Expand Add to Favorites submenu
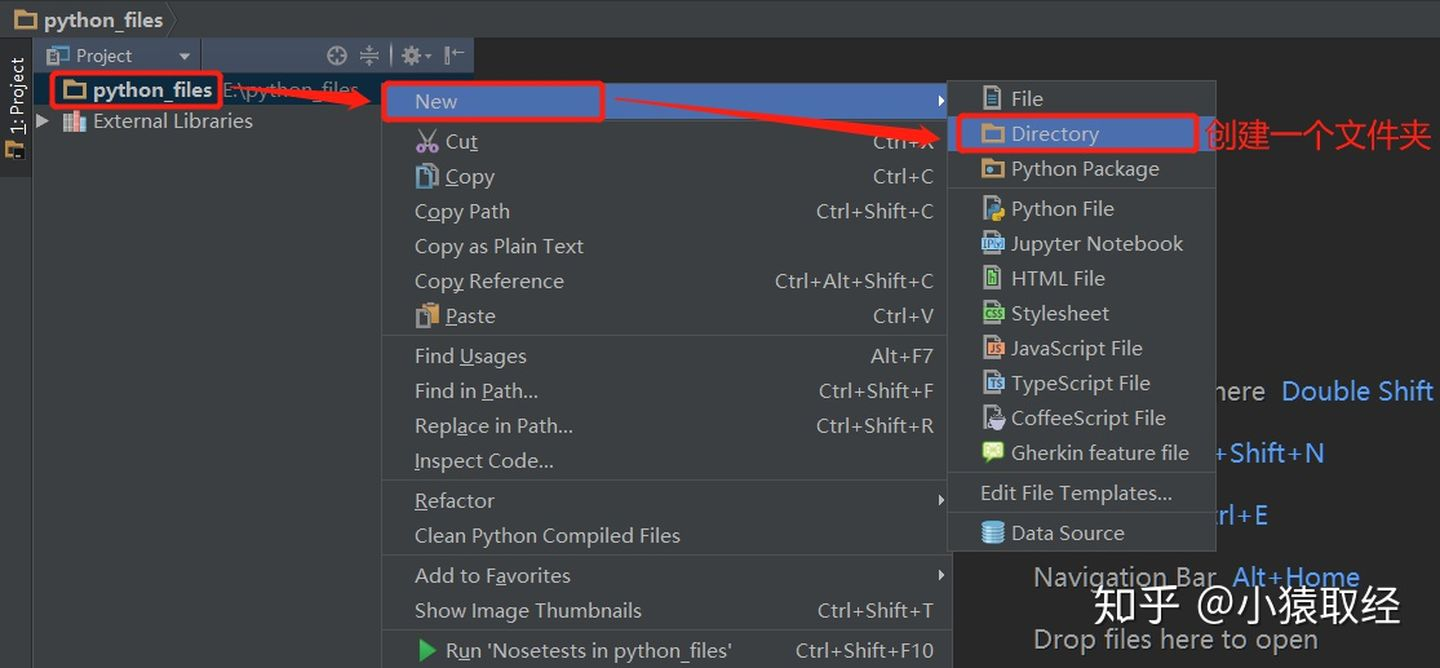Image resolution: width=1440 pixels, height=668 pixels. pos(940,575)
